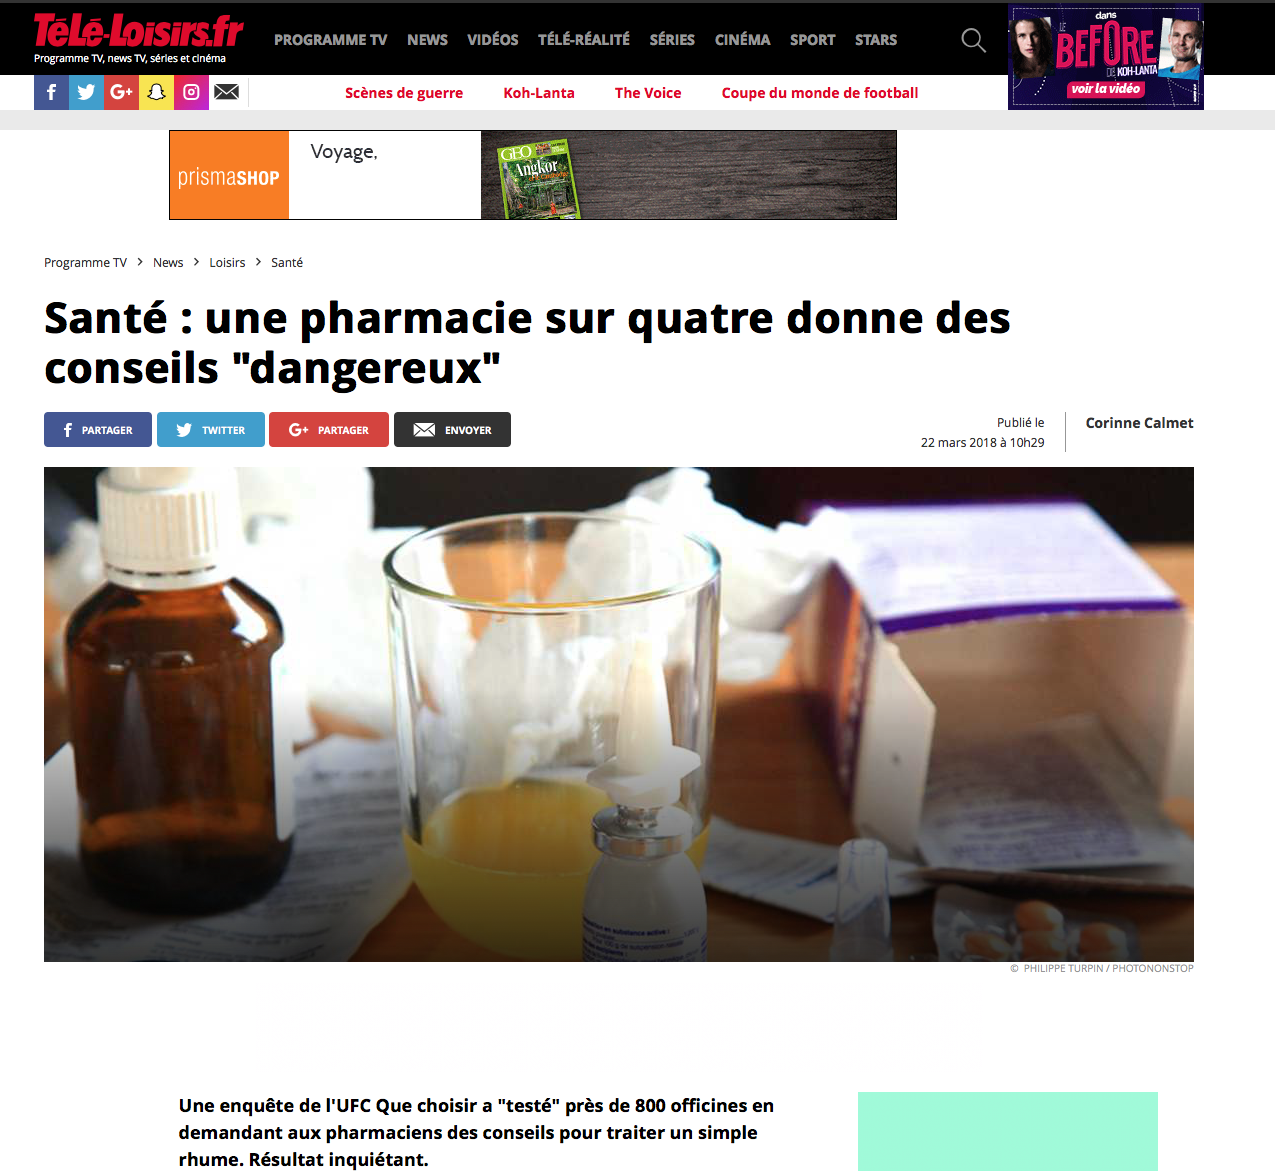The image size is (1275, 1171).
Task: Go to the CINÉMA section
Action: [x=742, y=40]
